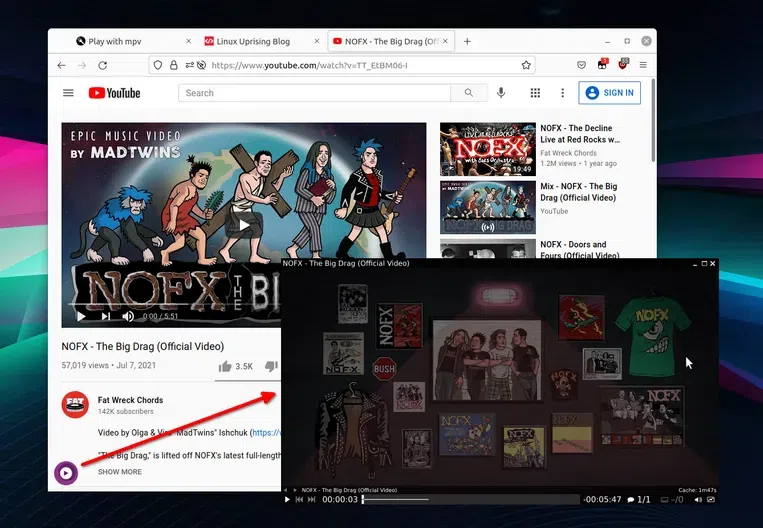Click the 3.5K likes count
763x528 pixels.
point(244,366)
